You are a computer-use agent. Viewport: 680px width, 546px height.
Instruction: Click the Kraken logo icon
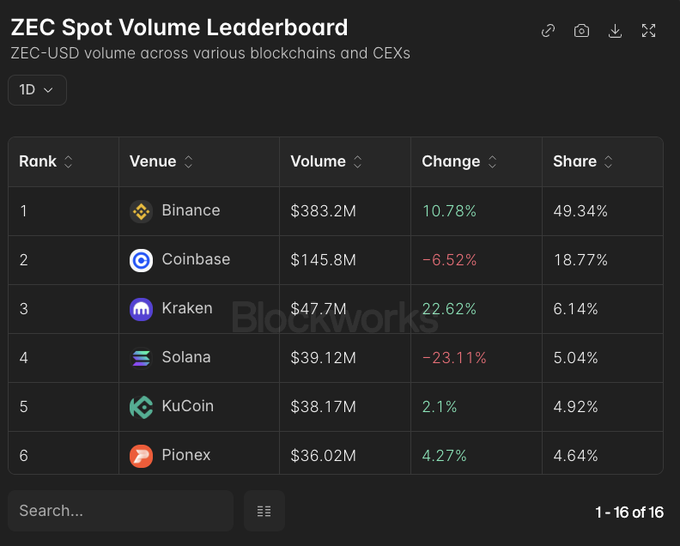tap(141, 309)
